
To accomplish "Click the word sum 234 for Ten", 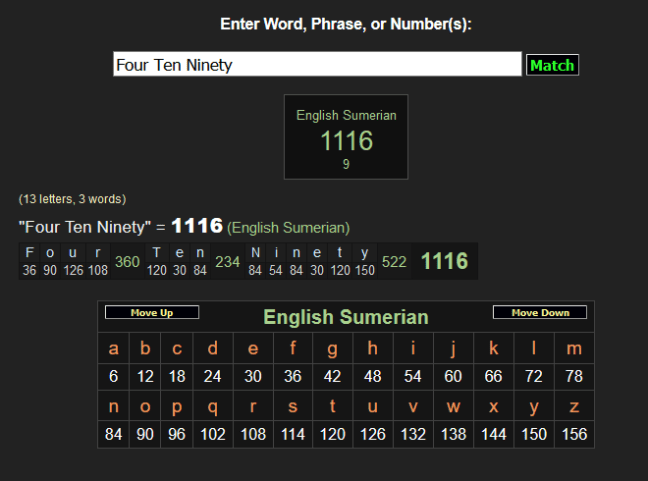I will tap(227, 262).
